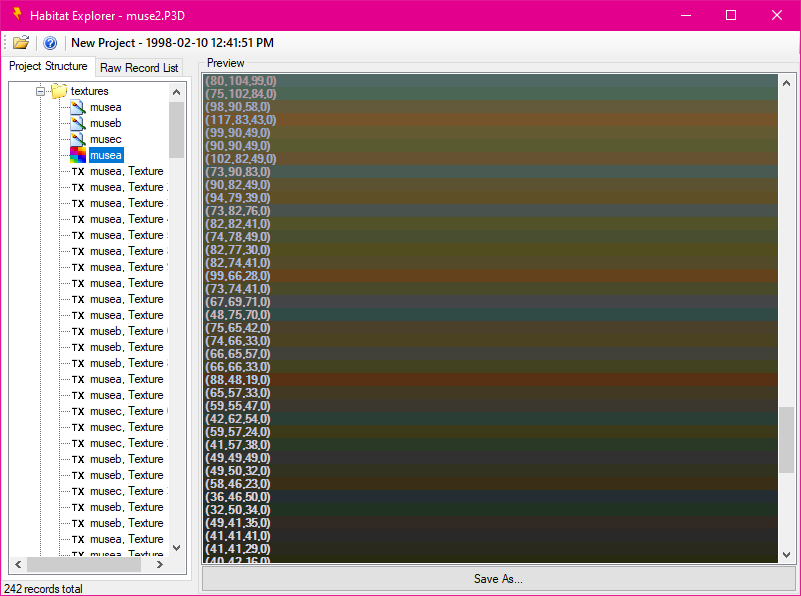Click palette entry (42,62,54,0)
Screen dimensions: 801x596
click(x=490, y=419)
